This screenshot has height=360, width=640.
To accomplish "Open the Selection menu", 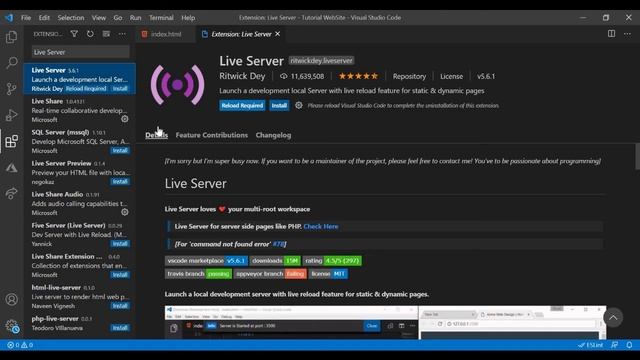I will pyautogui.click(x=71, y=18).
